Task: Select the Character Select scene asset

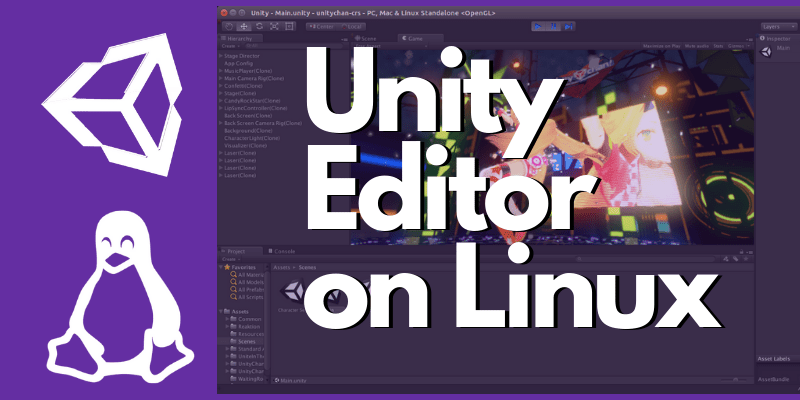Action: (292, 296)
